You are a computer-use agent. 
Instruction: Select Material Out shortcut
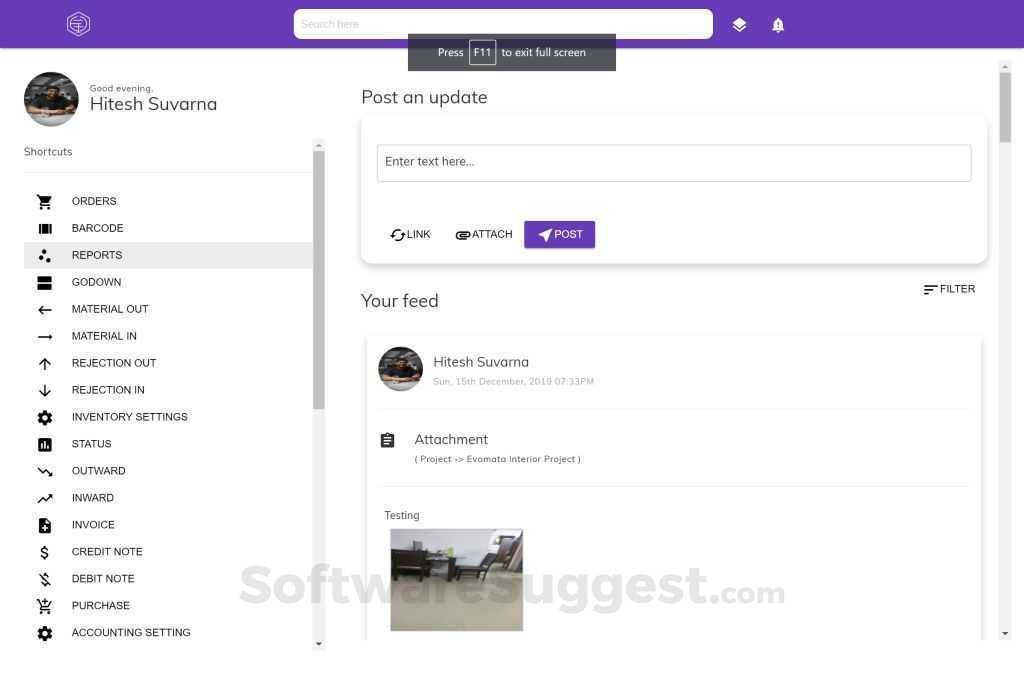click(x=110, y=309)
